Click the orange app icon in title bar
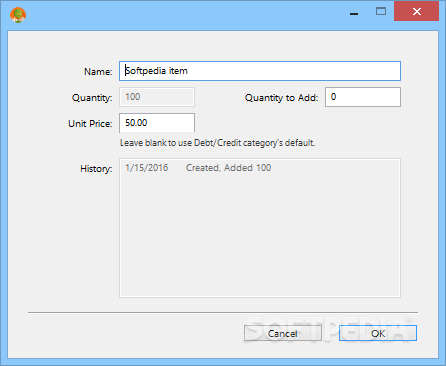Screen dimensions: 446x366 (x=18, y=15)
